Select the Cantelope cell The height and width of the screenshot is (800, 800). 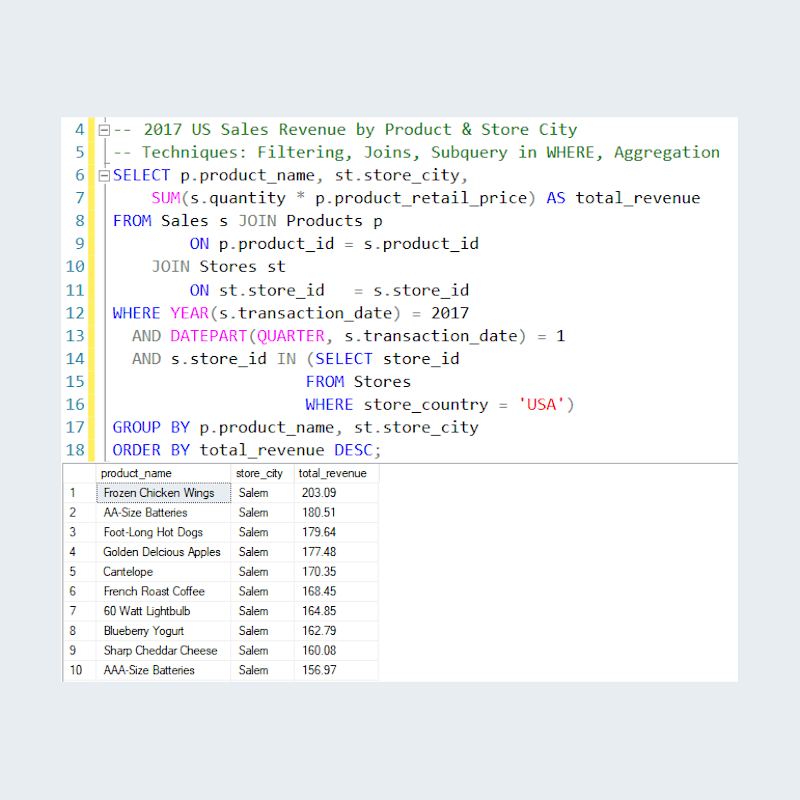pos(163,572)
